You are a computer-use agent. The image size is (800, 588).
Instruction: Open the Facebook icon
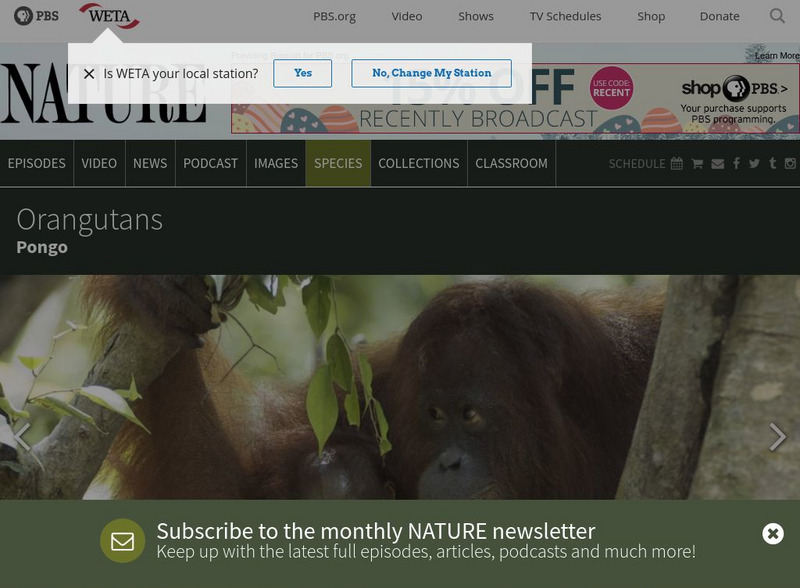736,163
